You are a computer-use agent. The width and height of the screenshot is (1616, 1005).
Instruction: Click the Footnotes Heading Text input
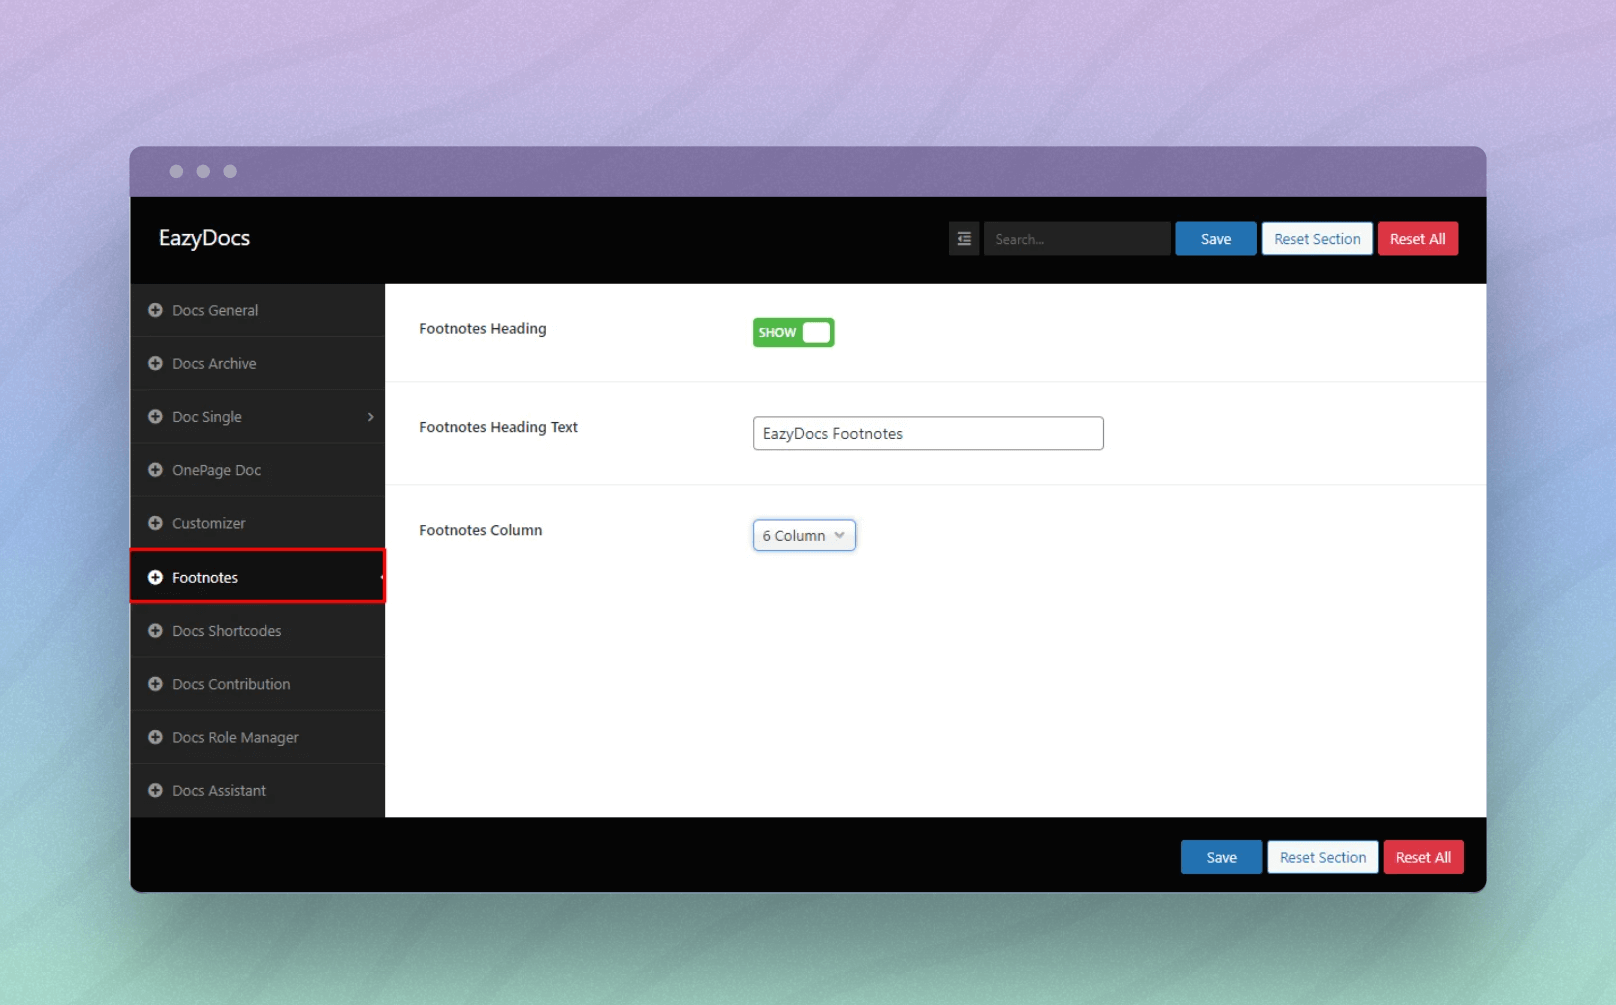click(x=927, y=433)
